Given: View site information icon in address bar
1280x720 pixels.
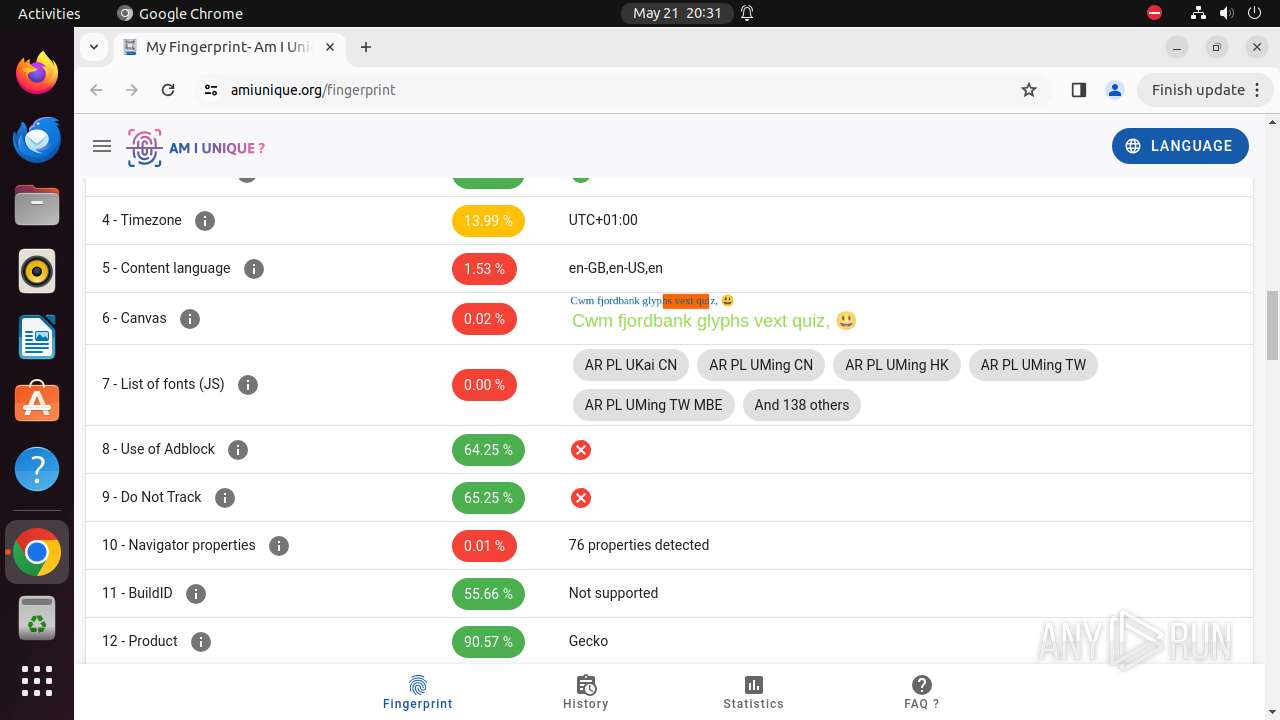Looking at the screenshot, I should [210, 90].
